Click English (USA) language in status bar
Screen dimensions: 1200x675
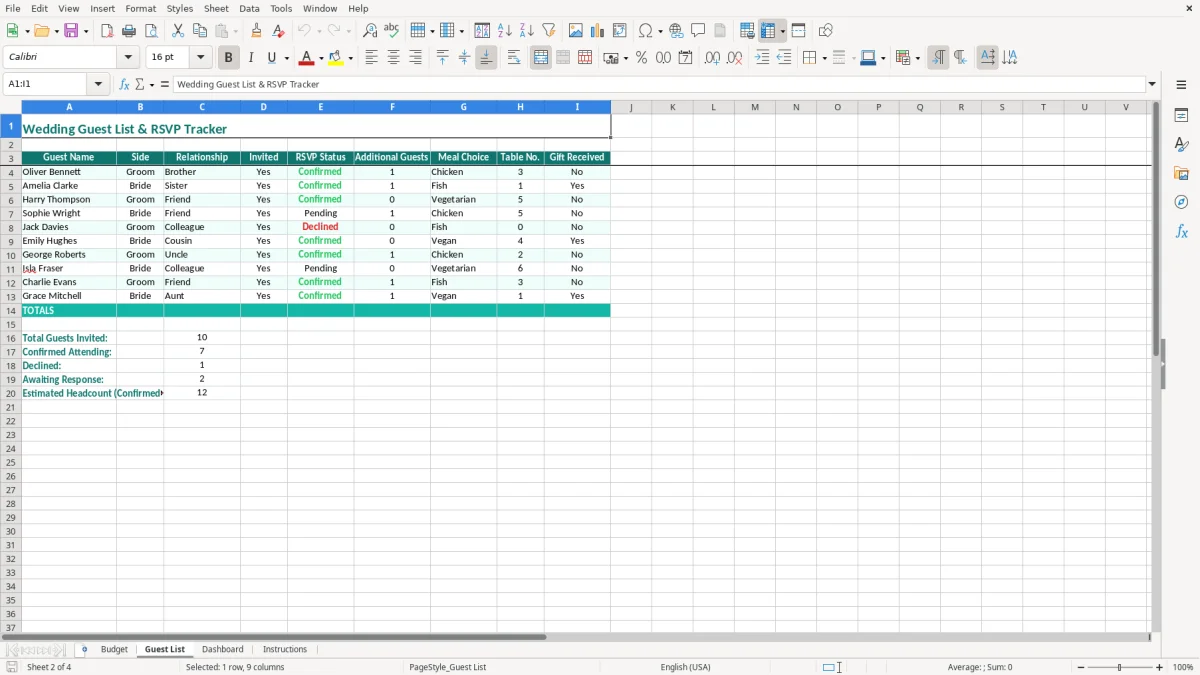[686, 667]
